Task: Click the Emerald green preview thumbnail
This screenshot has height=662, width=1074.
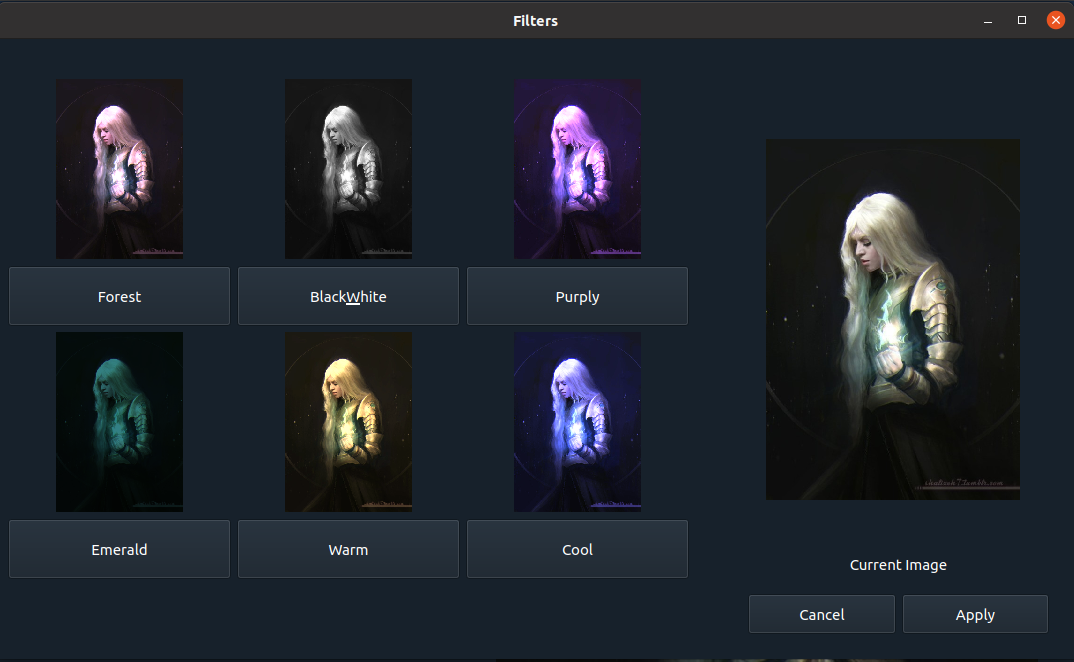Action: point(119,422)
